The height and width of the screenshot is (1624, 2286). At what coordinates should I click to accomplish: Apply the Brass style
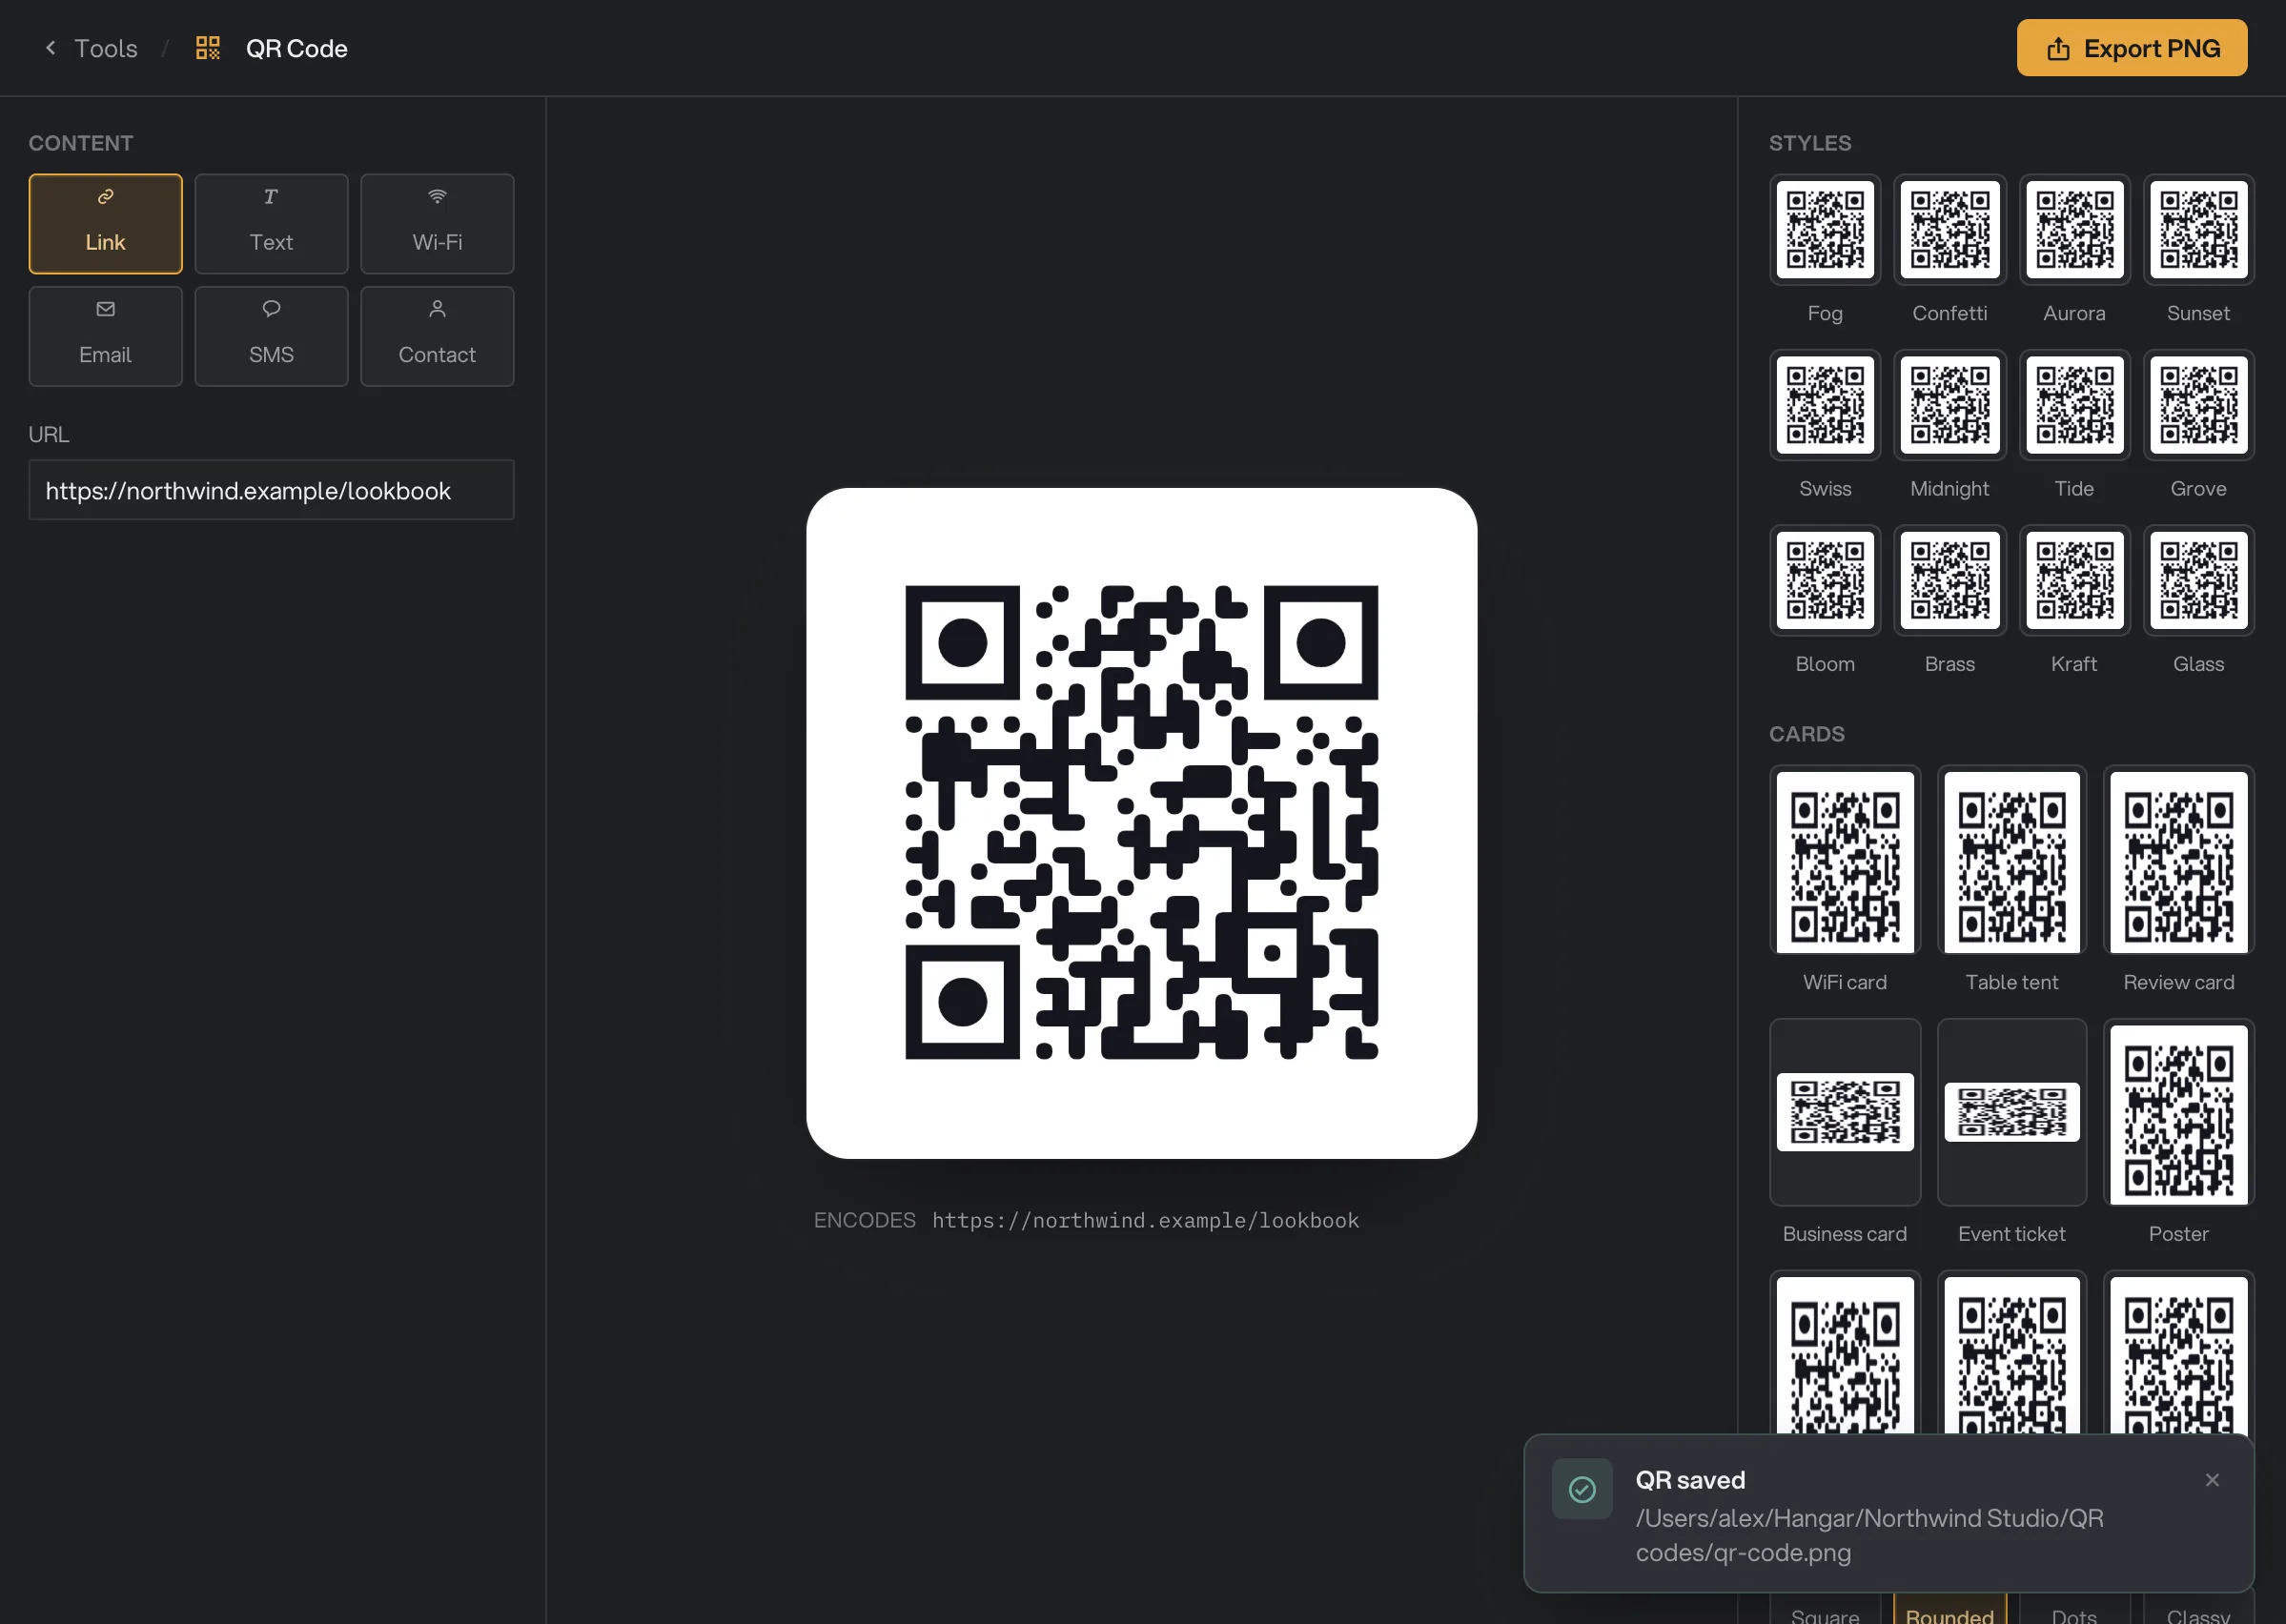[1949, 580]
